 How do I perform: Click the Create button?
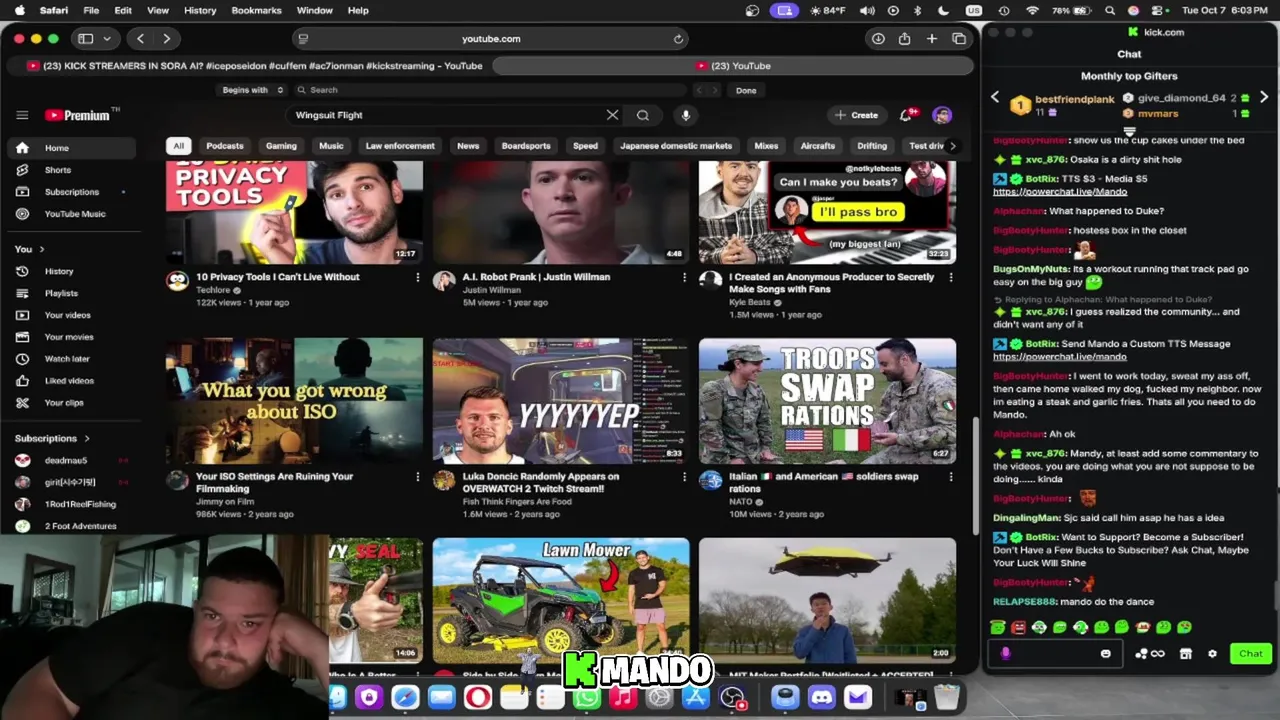856,115
